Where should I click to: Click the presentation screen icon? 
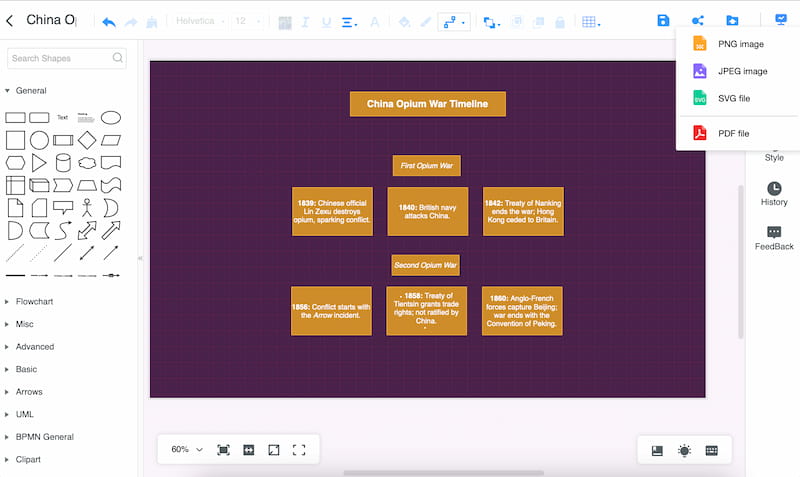781,19
